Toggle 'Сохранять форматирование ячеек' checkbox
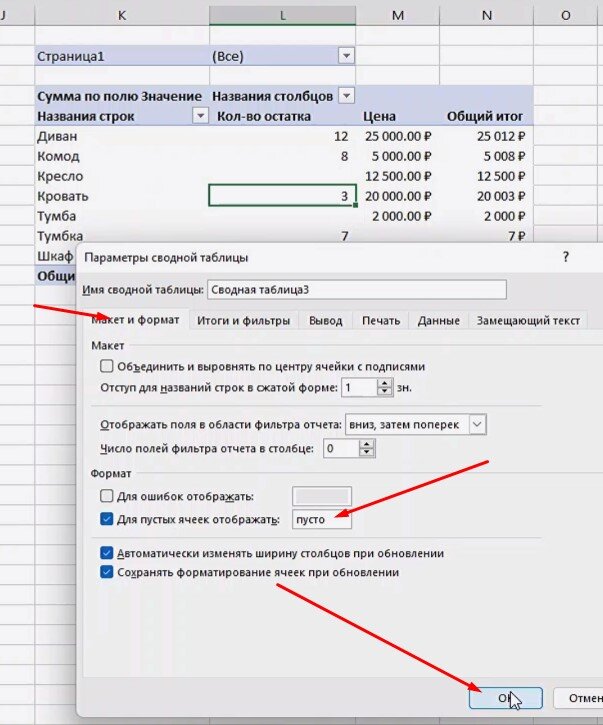 tap(106, 572)
